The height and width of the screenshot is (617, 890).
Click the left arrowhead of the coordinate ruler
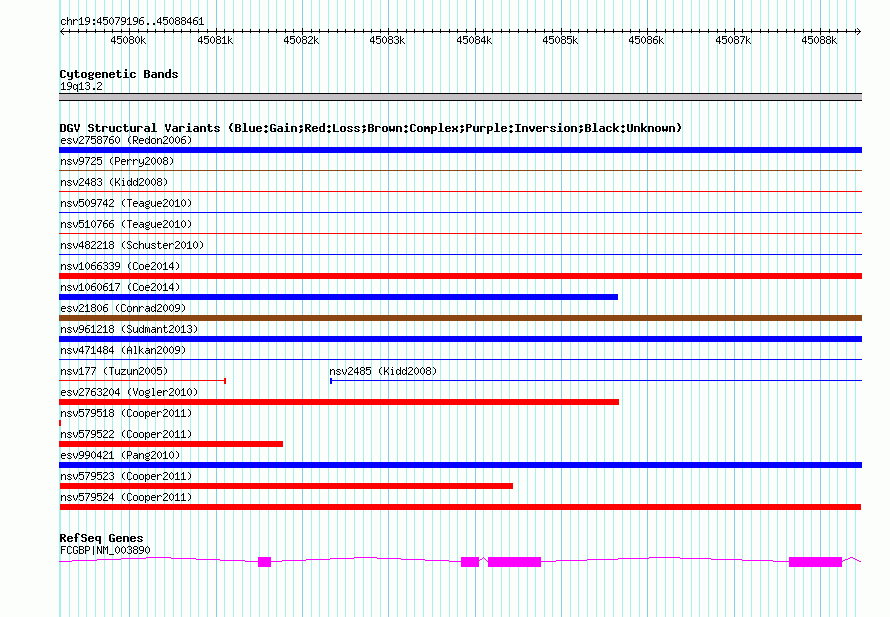click(62, 31)
